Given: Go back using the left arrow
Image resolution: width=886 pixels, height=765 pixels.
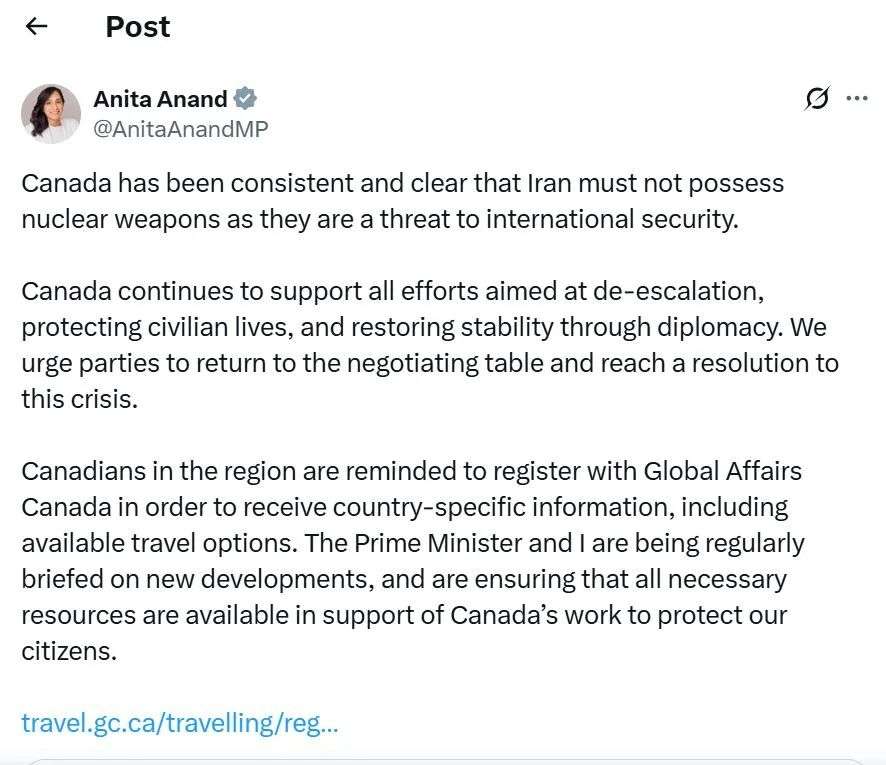Looking at the screenshot, I should [x=37, y=26].
